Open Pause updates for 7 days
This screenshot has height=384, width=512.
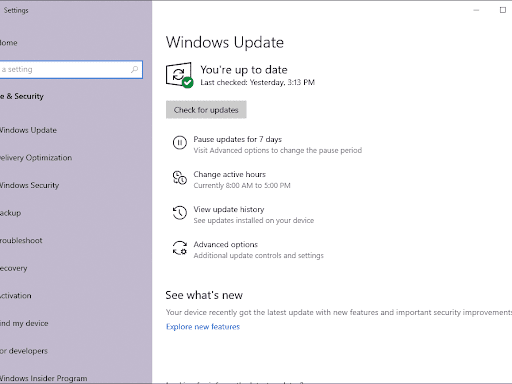point(237,139)
